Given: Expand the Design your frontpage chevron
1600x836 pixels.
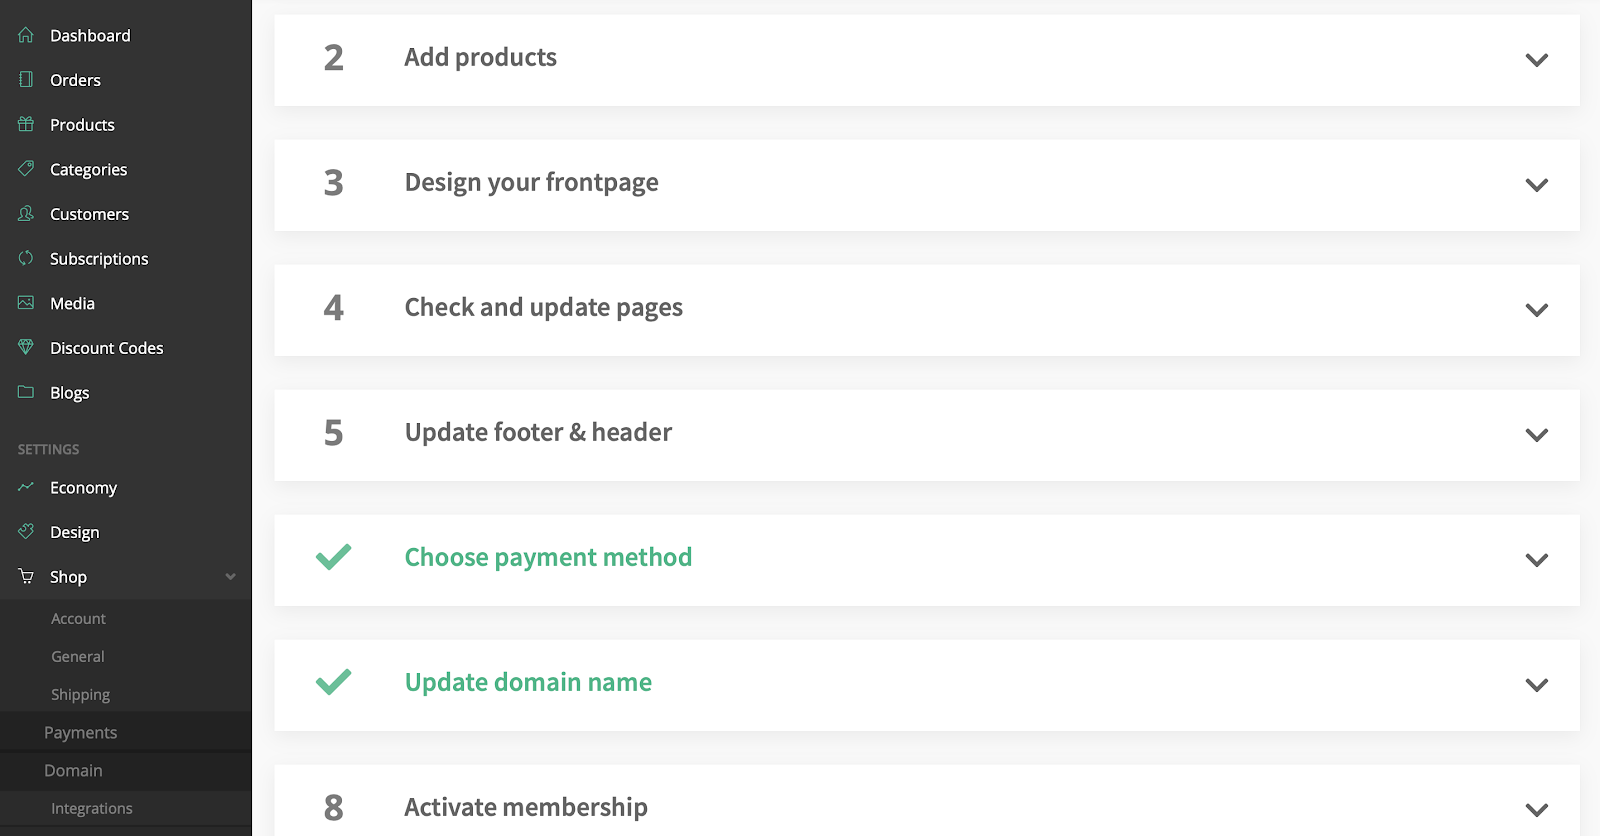Looking at the screenshot, I should (1537, 185).
